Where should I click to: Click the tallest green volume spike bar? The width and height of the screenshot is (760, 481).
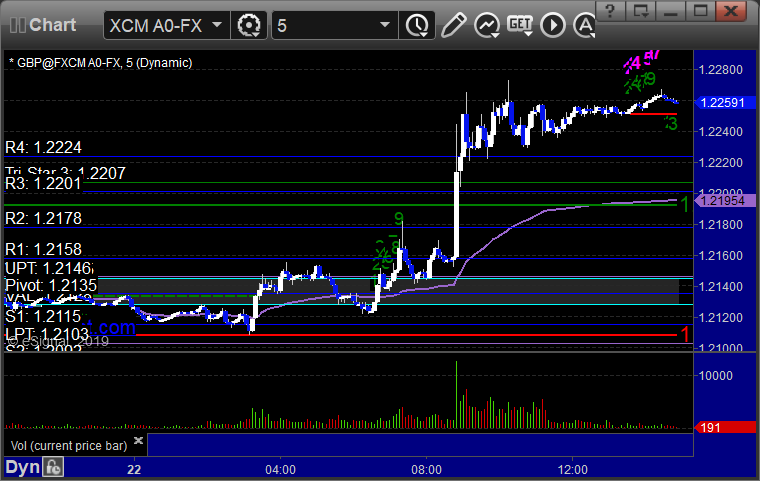click(456, 395)
